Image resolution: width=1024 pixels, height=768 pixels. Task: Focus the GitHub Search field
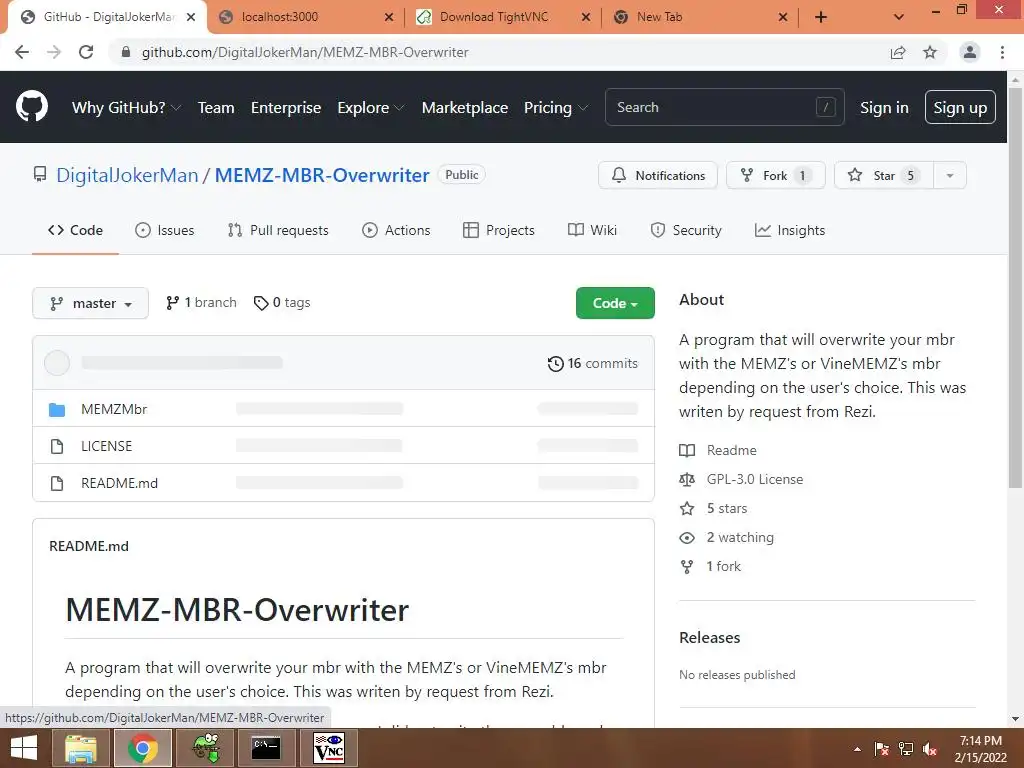(725, 107)
